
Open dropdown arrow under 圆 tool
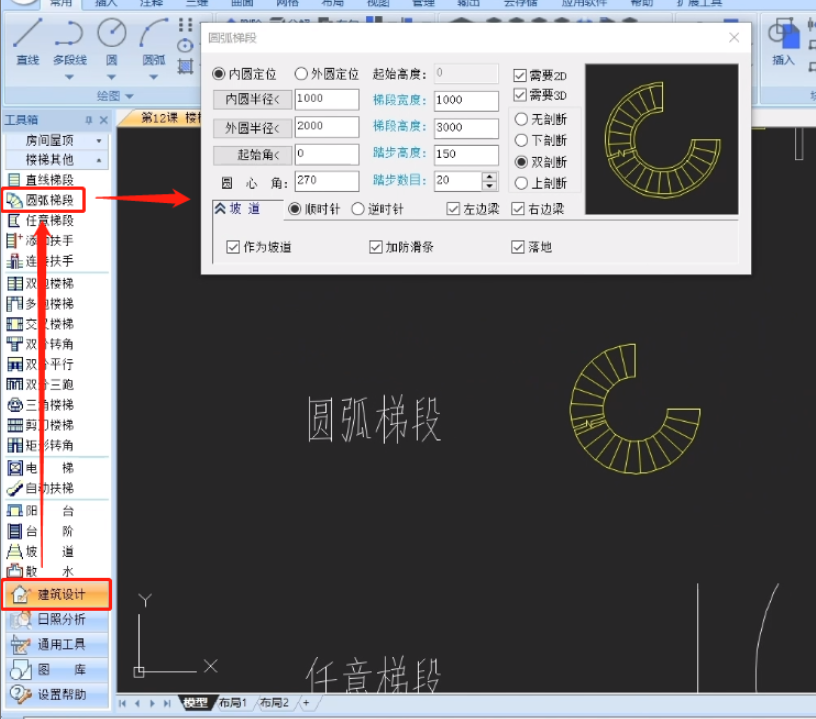pos(111,77)
